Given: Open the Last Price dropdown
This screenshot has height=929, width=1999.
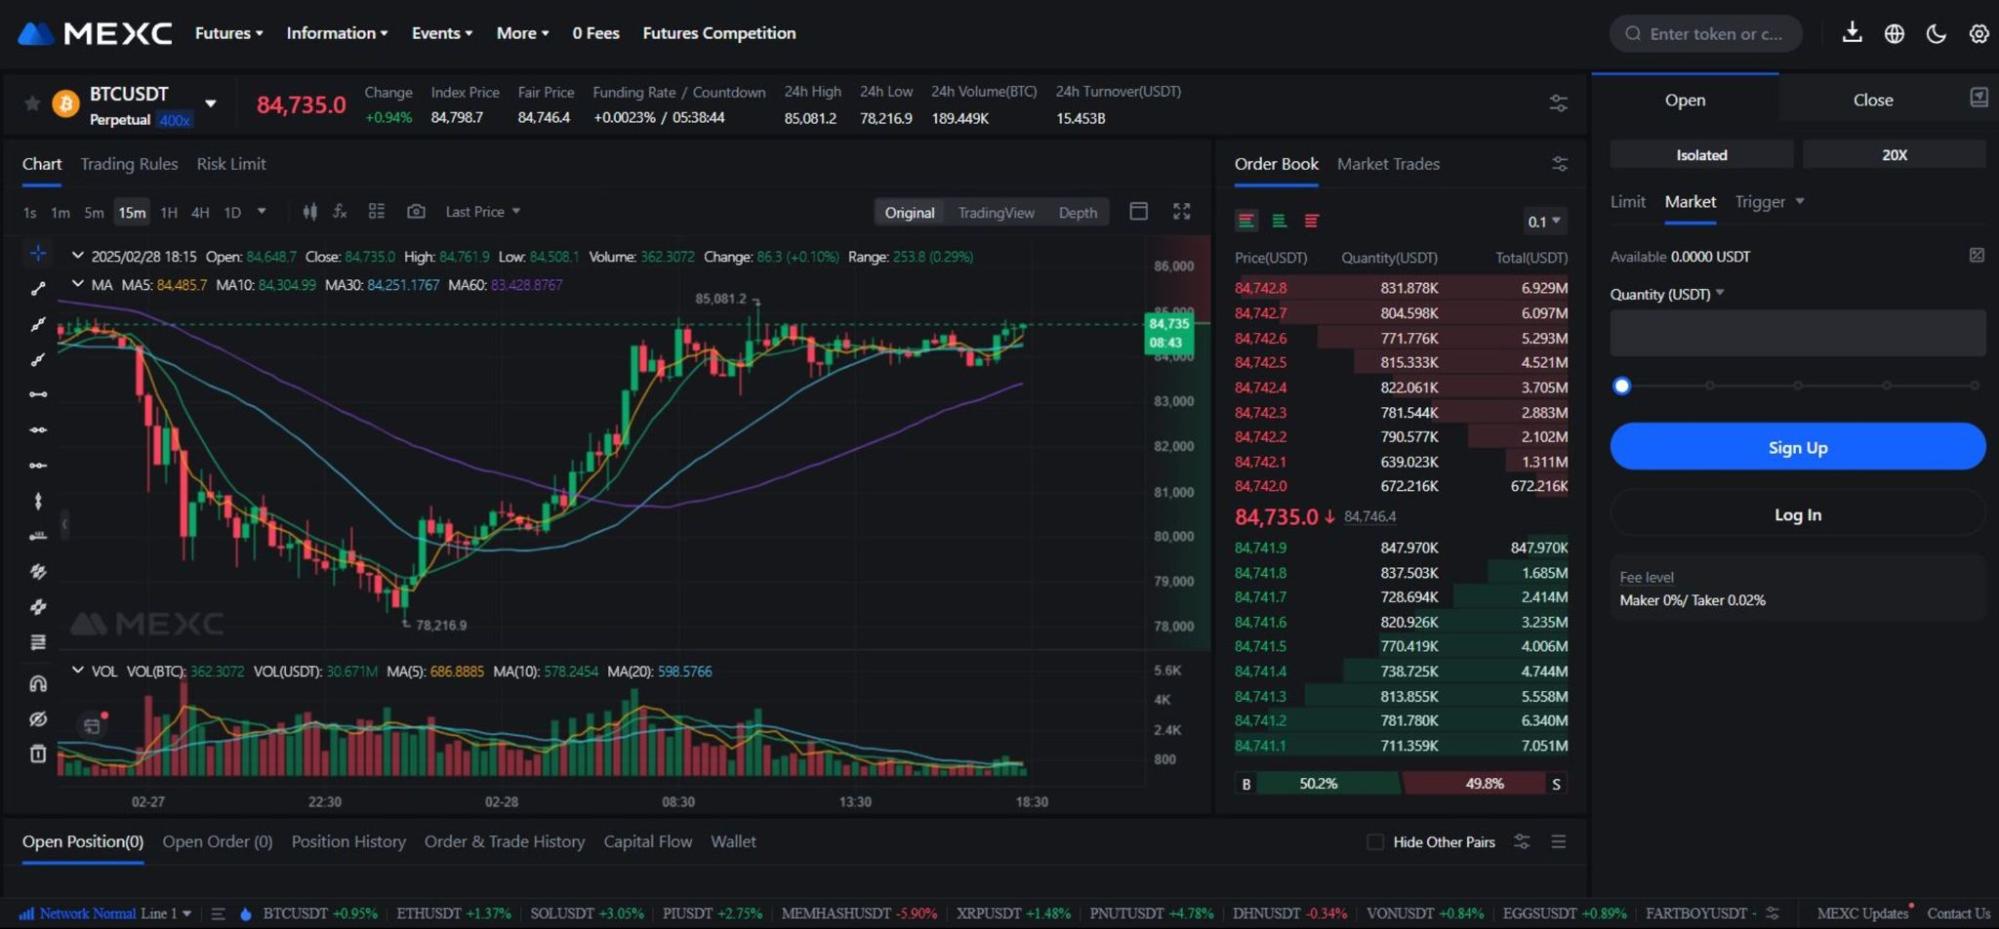Looking at the screenshot, I should click(x=483, y=212).
